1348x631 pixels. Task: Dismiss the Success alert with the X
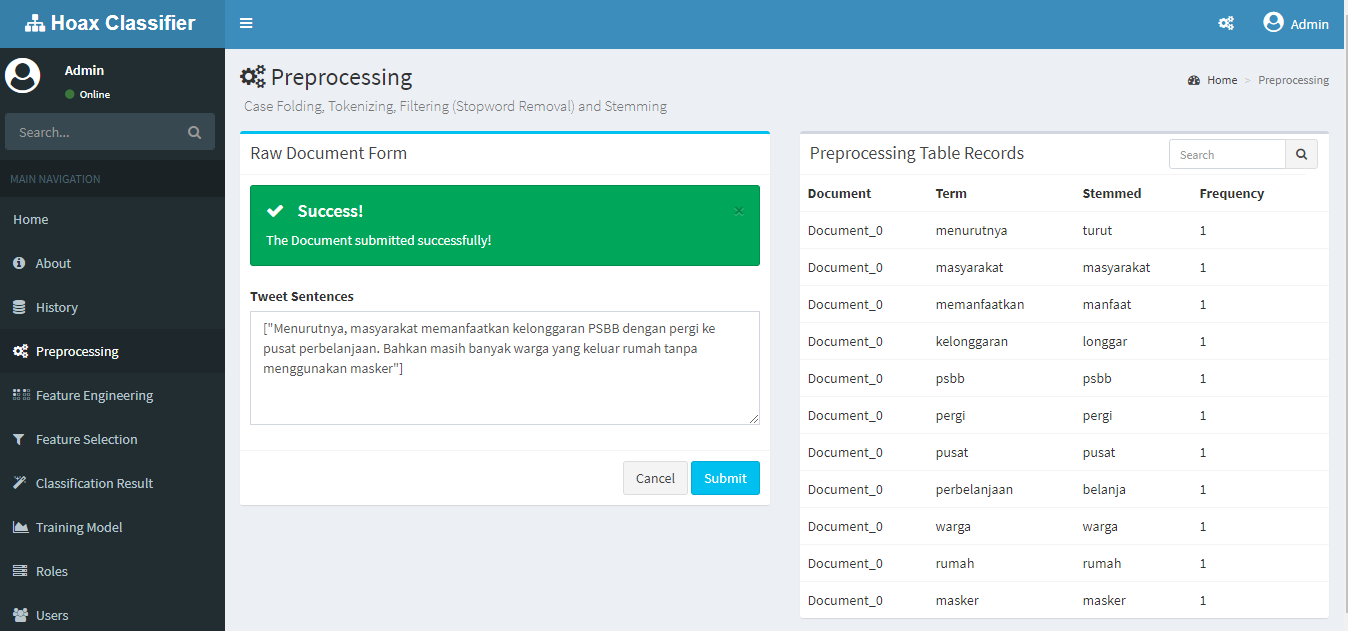[739, 210]
